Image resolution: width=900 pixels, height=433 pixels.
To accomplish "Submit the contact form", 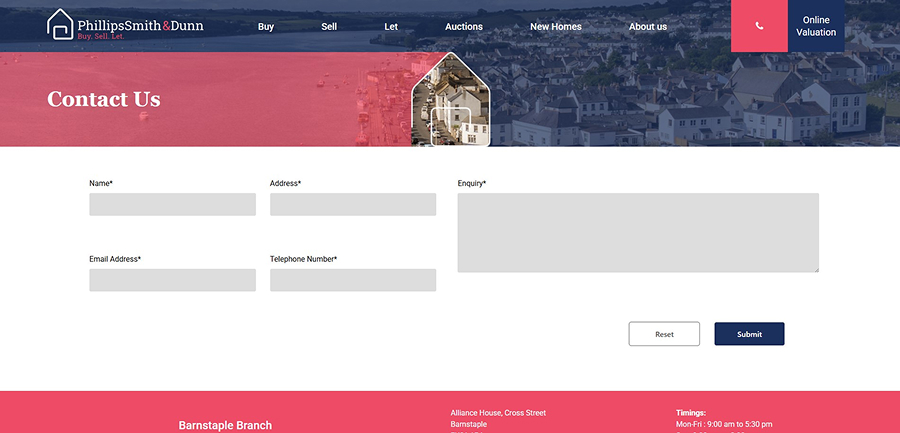I will click(749, 334).
